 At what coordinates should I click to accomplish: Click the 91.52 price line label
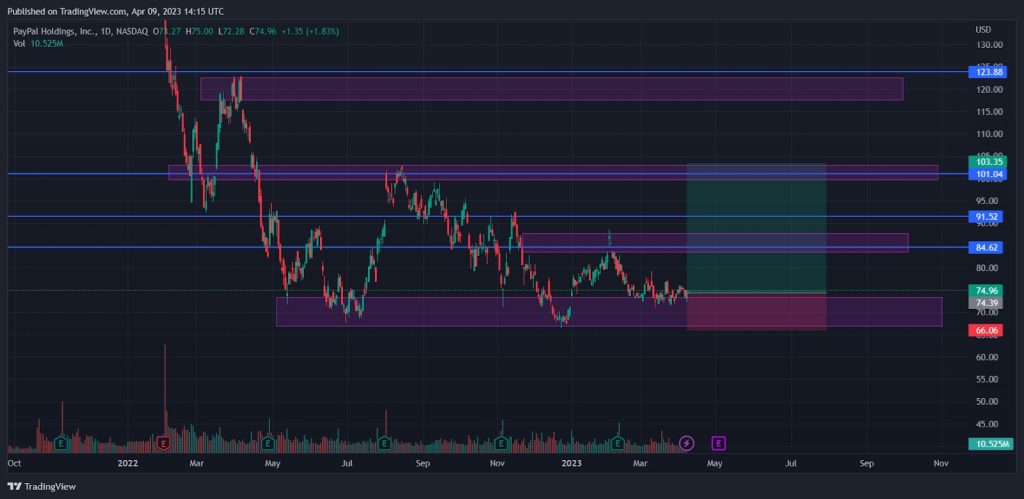coord(987,216)
